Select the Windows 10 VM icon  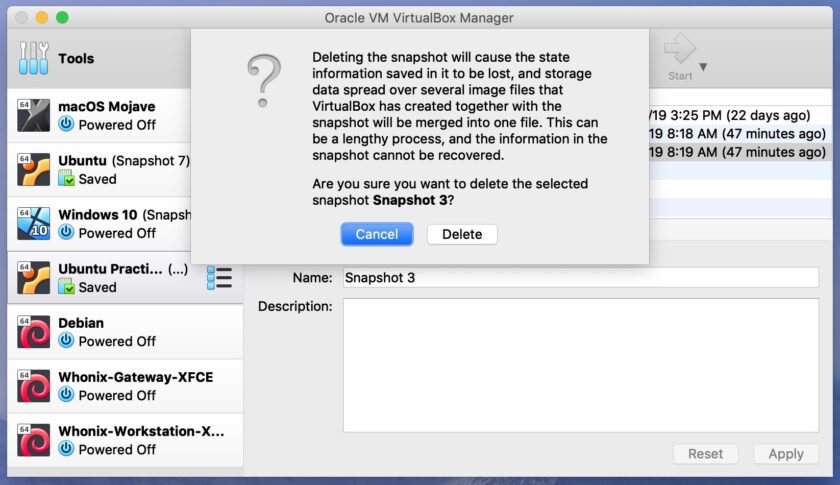pos(33,223)
